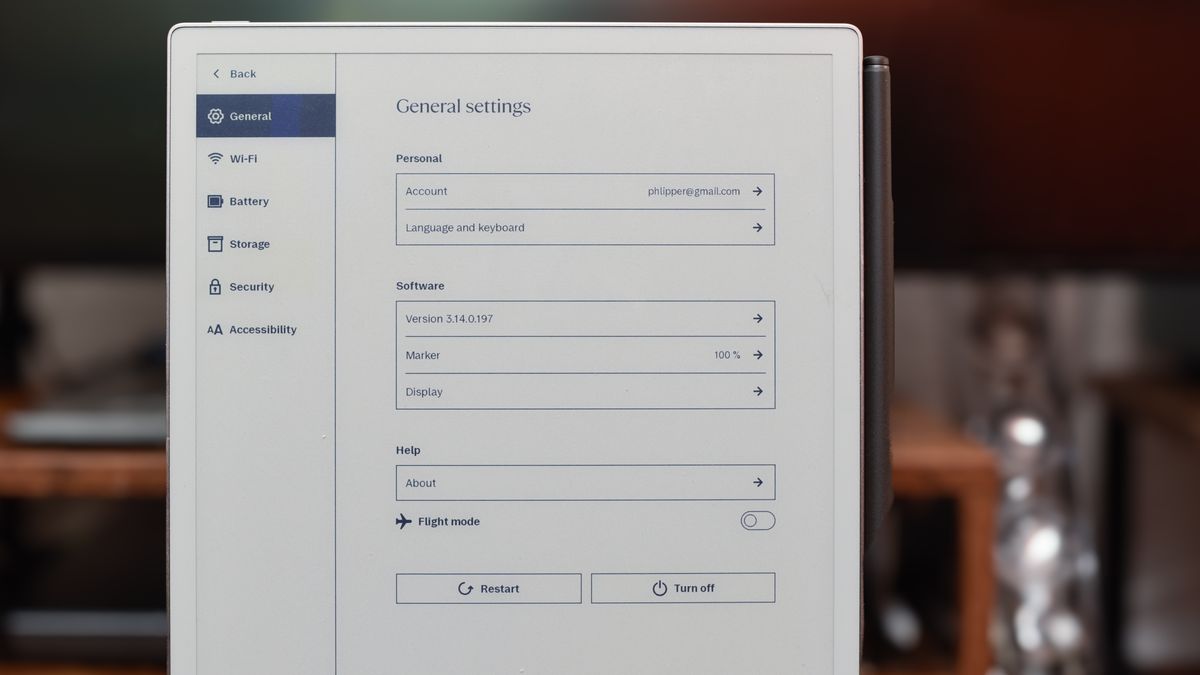Select the Security padlock icon
This screenshot has width=1200, height=675.
(215, 287)
